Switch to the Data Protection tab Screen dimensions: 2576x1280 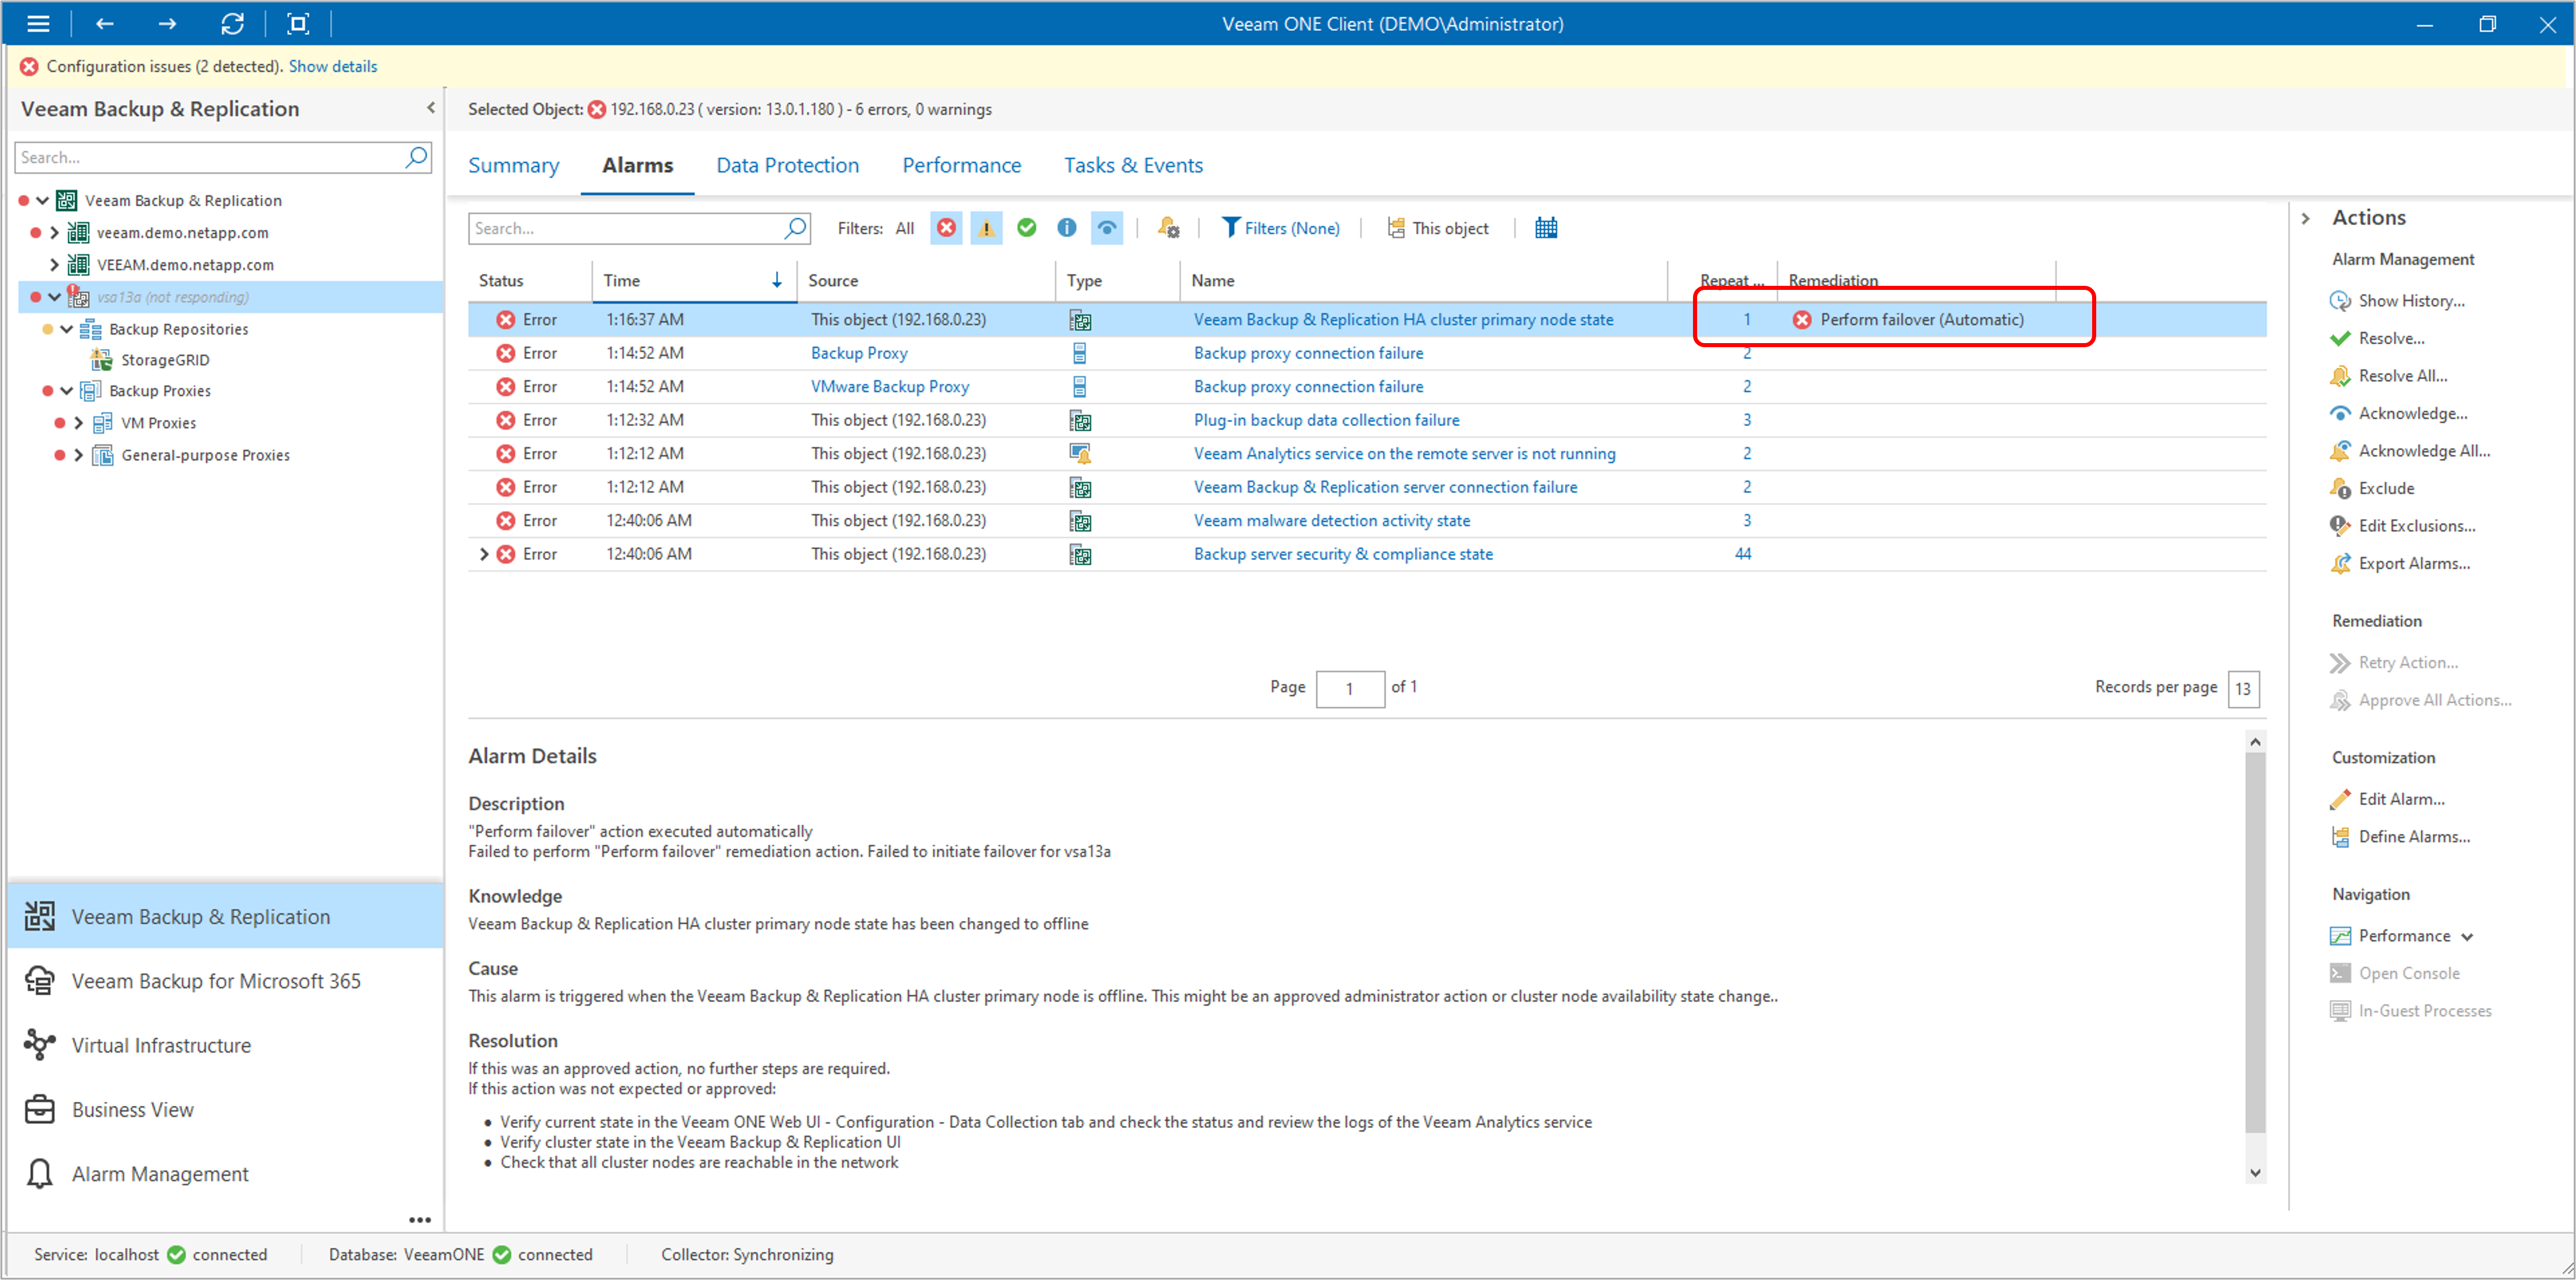(787, 165)
